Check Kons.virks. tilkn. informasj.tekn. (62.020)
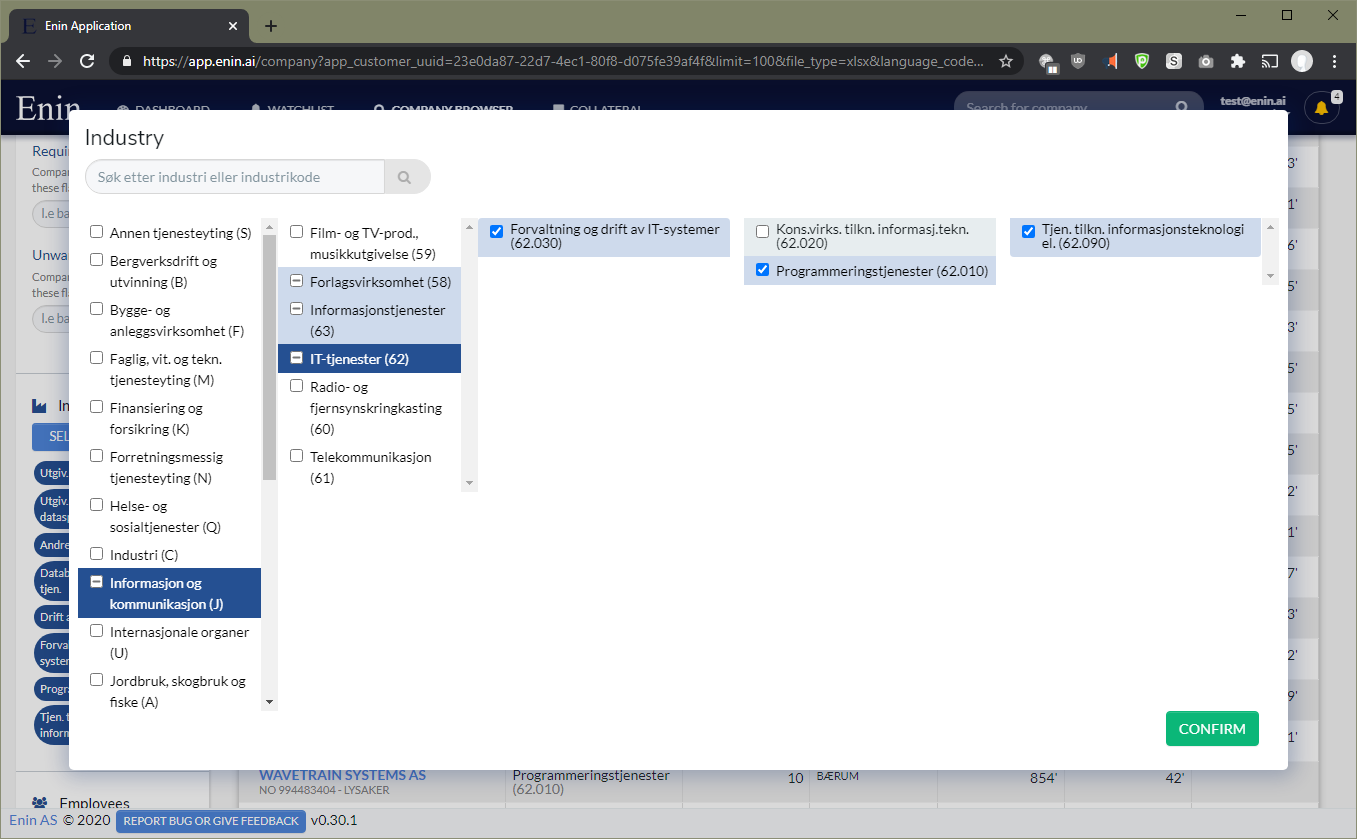Image resolution: width=1357 pixels, height=839 pixels. 763,232
